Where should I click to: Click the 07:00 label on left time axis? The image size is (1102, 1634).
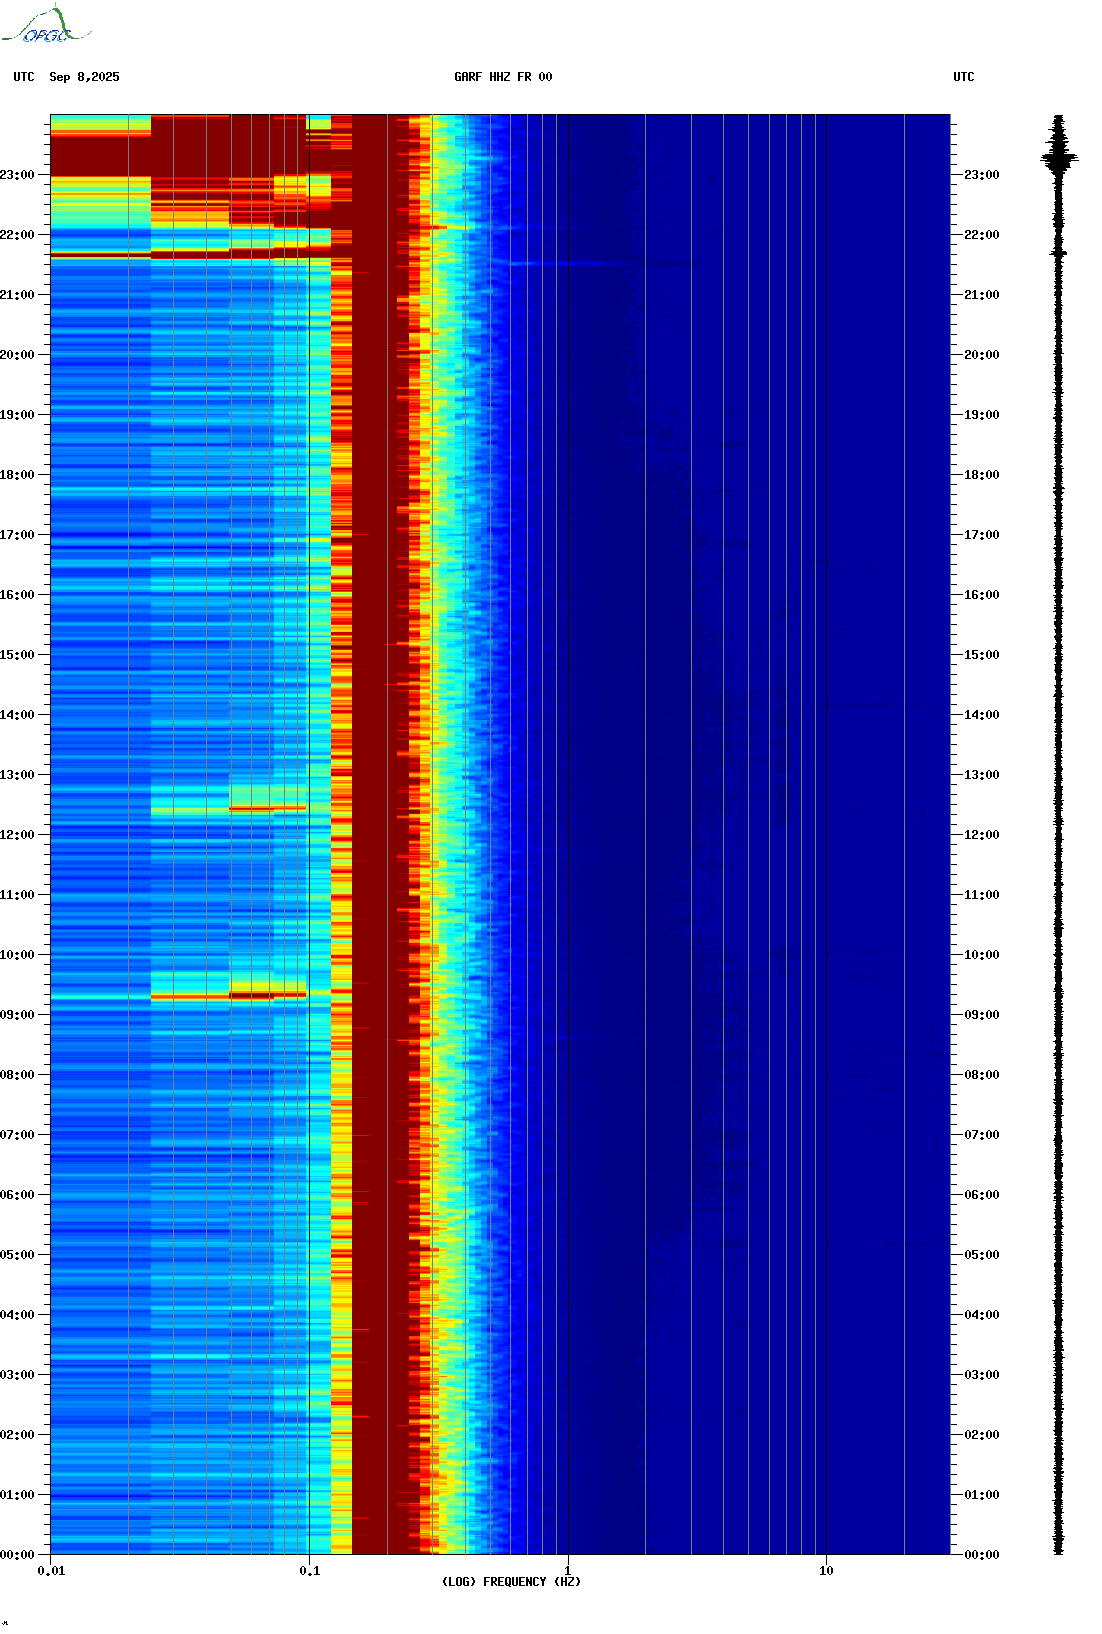17,1135
